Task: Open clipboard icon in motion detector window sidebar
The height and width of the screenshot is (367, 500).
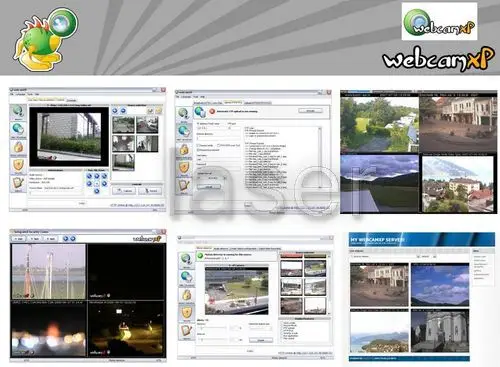Action: [x=186, y=331]
